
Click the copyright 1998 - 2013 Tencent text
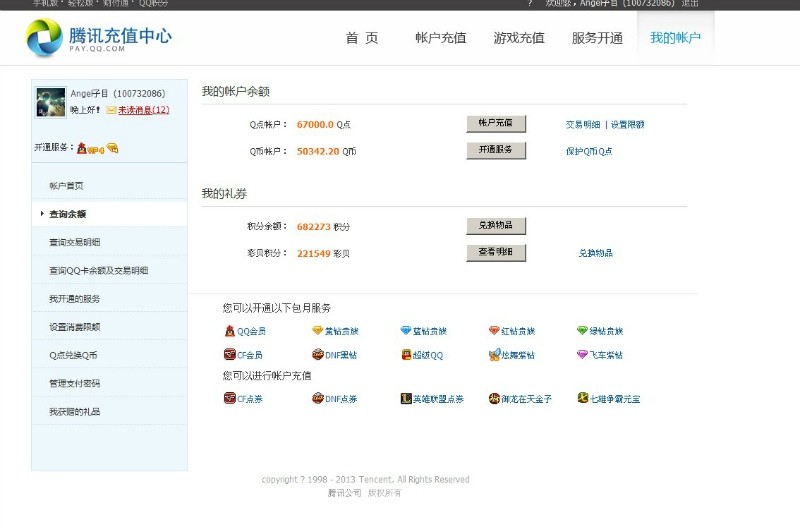point(365,480)
